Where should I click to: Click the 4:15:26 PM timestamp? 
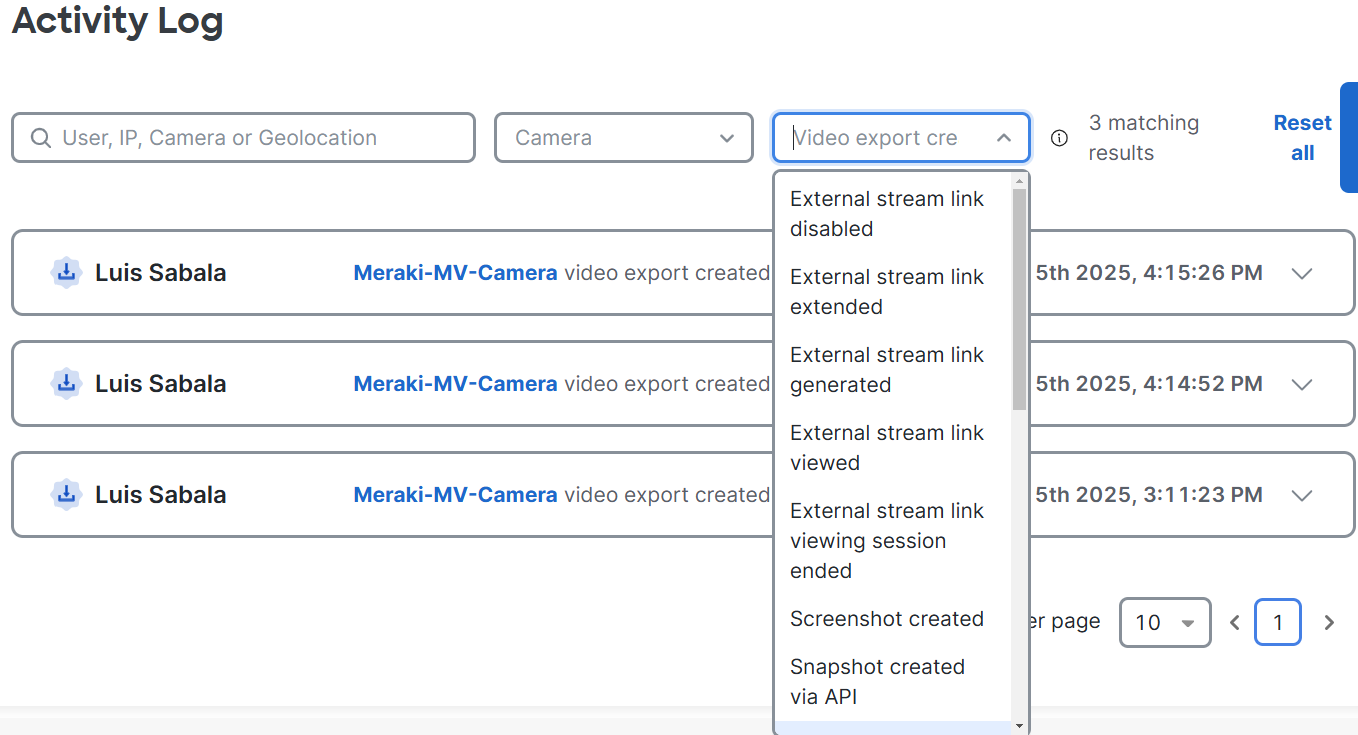tap(1149, 273)
